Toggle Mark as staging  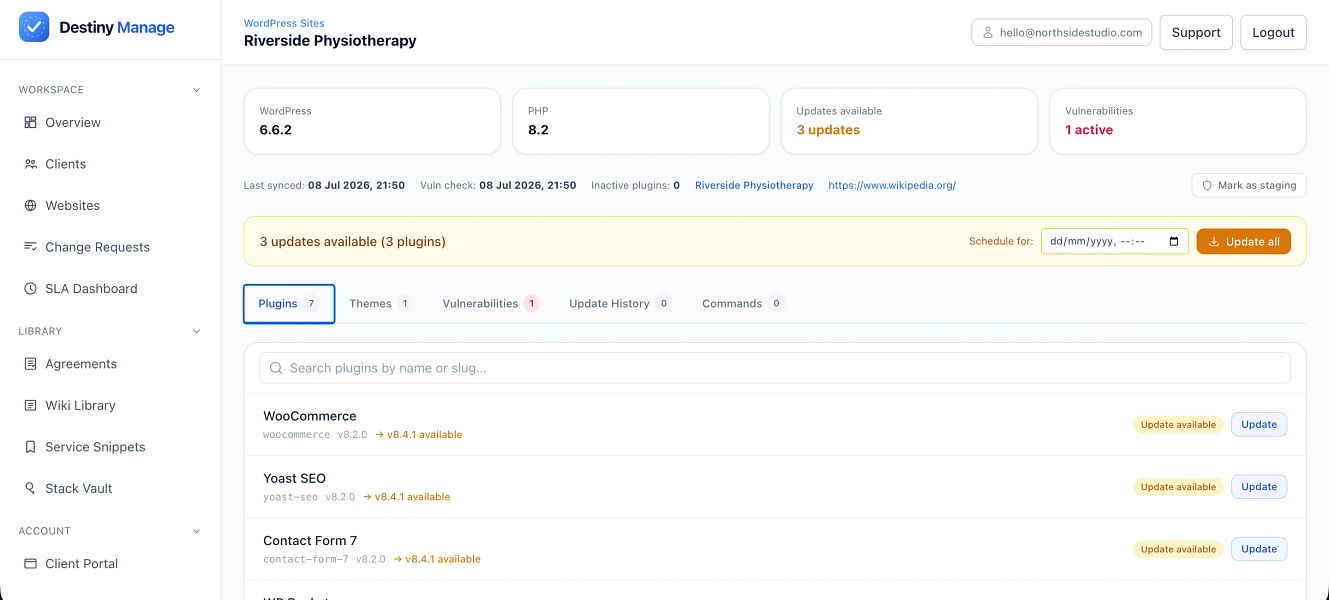[1249, 185]
